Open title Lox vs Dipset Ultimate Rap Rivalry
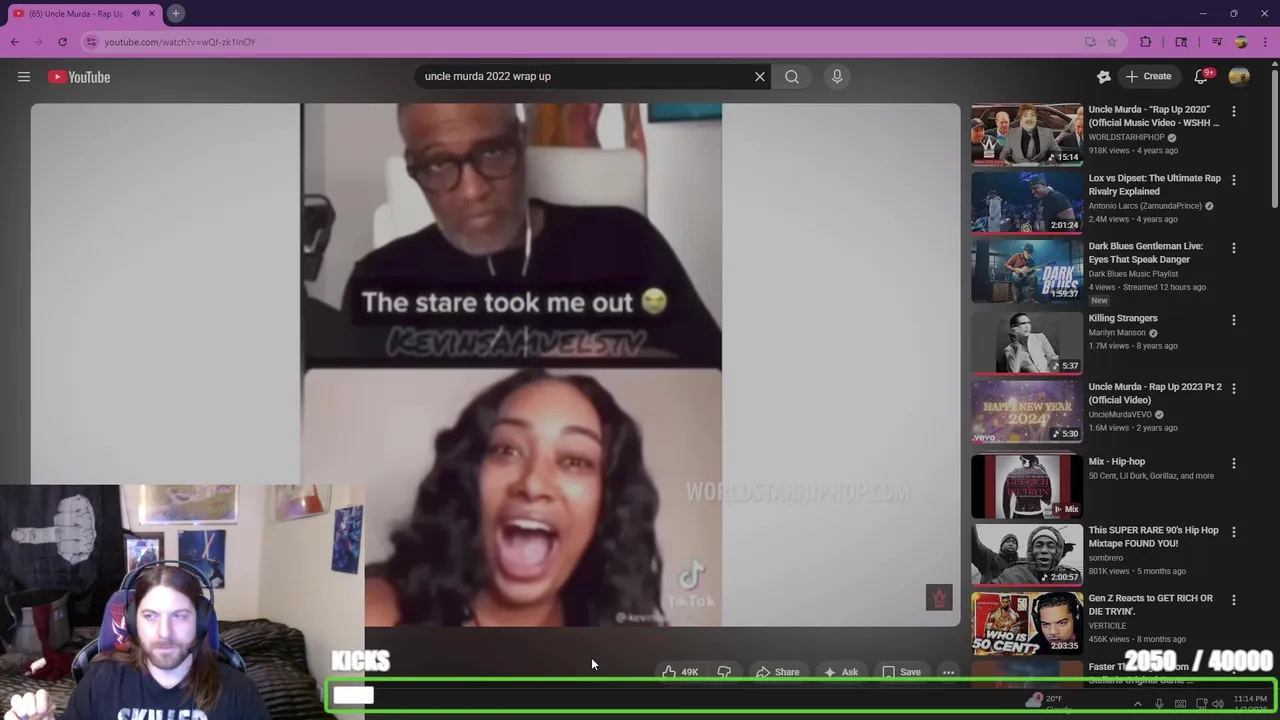Screen dimensions: 1280x720 pyautogui.click(x=1154, y=184)
